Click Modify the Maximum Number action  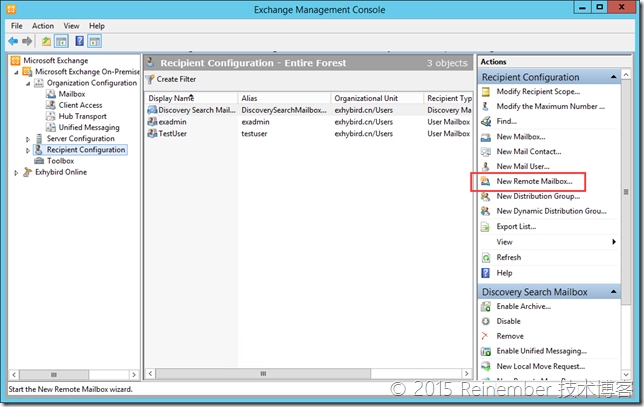tap(550, 106)
